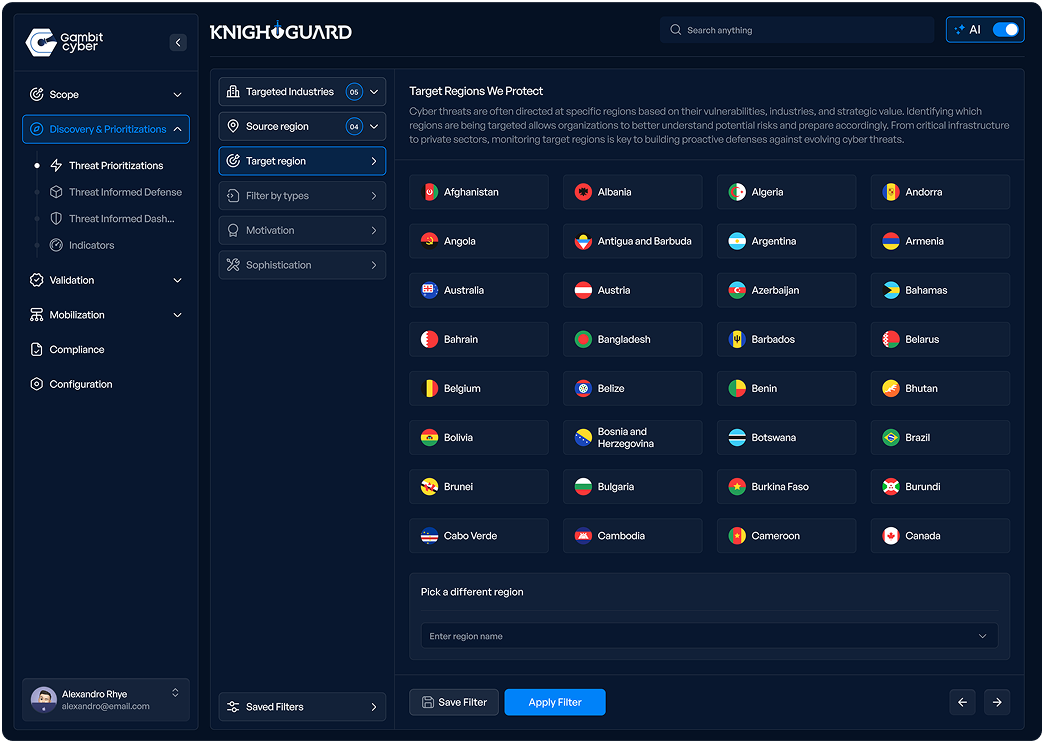
Task: Select Albania as target region
Action: point(633,192)
